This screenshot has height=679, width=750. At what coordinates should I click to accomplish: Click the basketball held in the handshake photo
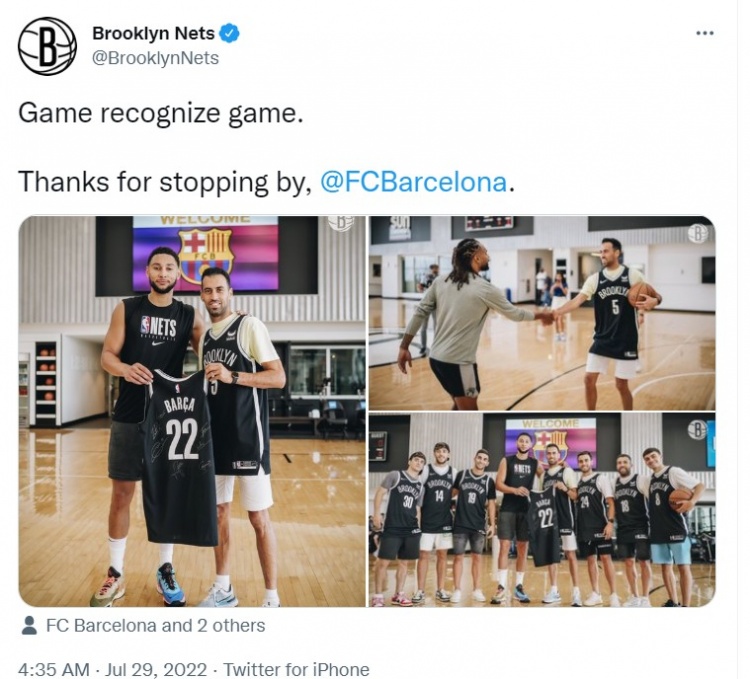pyautogui.click(x=643, y=295)
